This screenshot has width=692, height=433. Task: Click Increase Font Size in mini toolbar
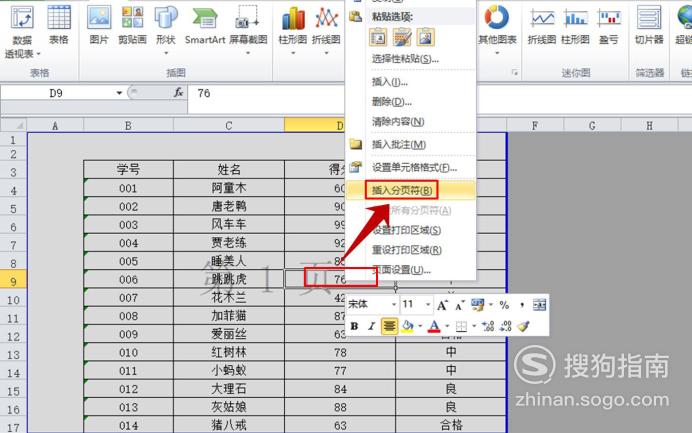click(442, 305)
